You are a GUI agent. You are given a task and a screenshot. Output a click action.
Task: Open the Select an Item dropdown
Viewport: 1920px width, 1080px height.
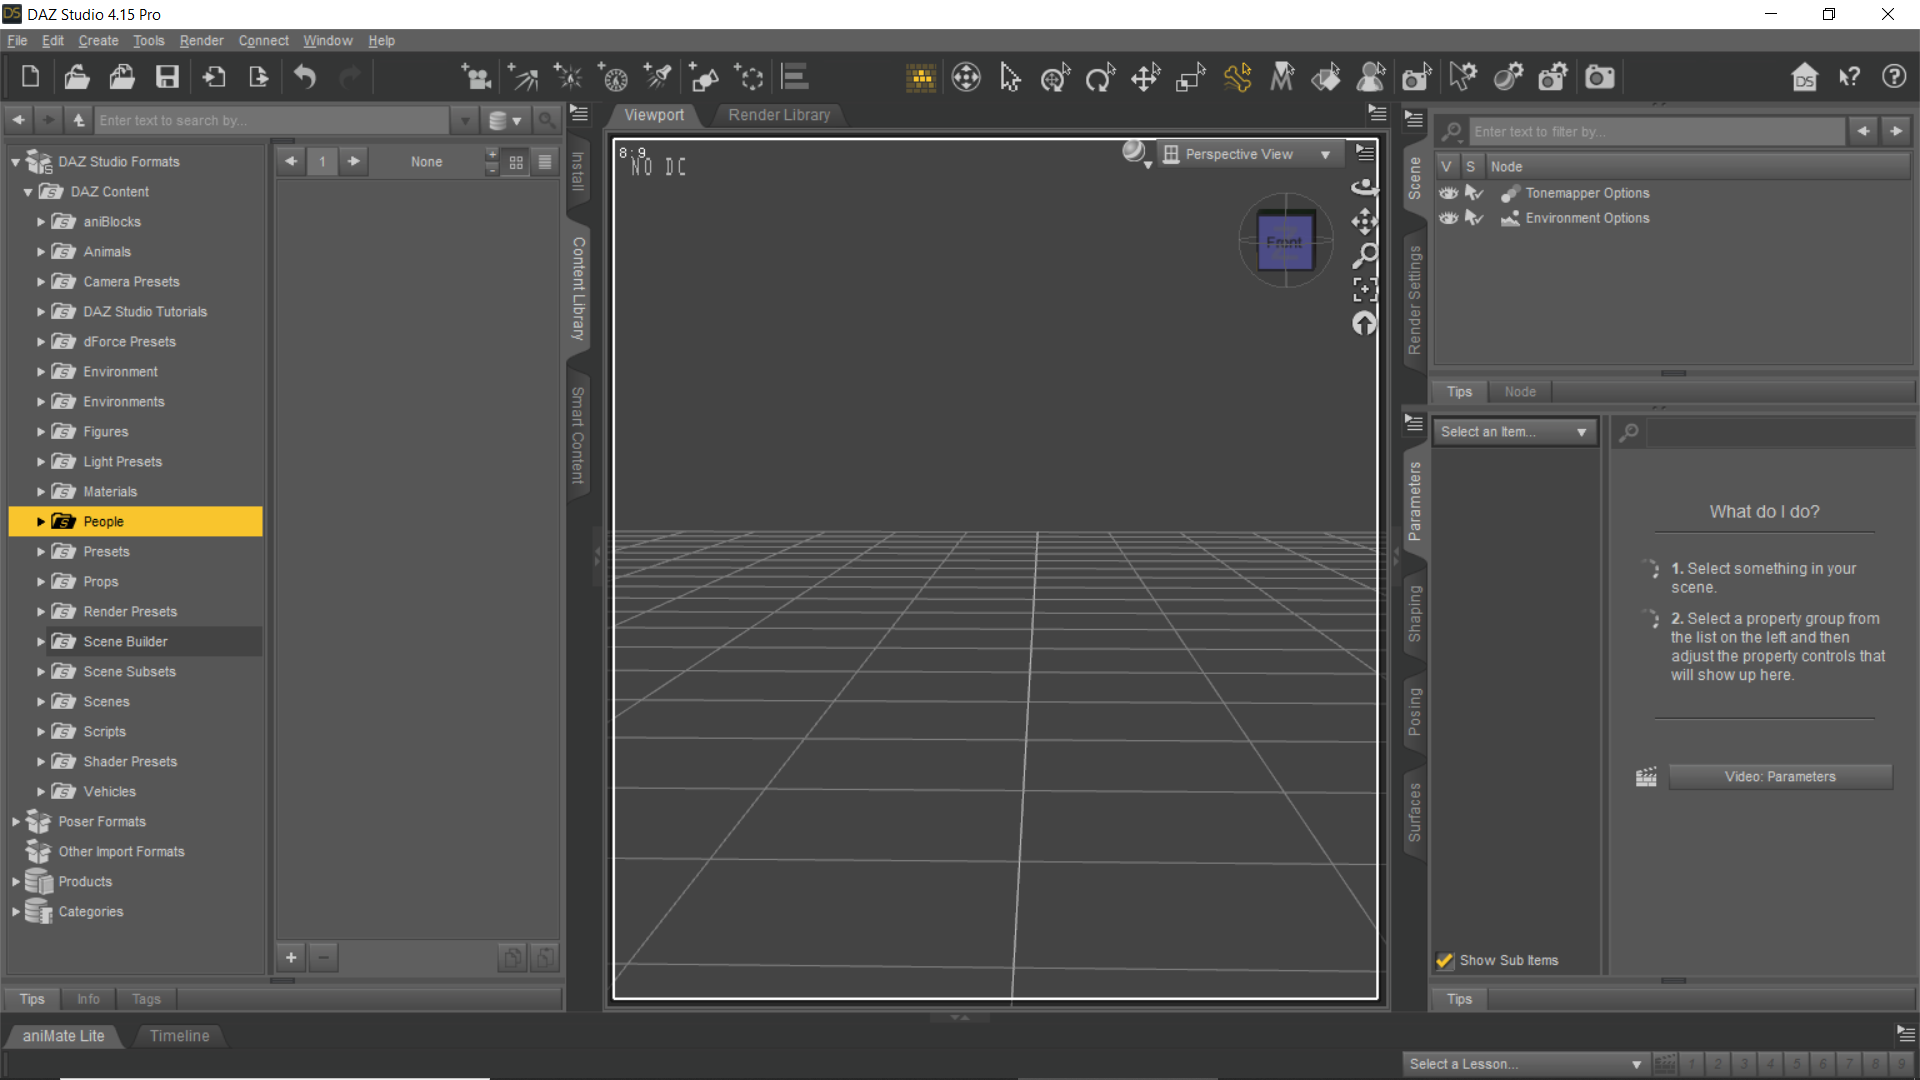[x=1513, y=432]
